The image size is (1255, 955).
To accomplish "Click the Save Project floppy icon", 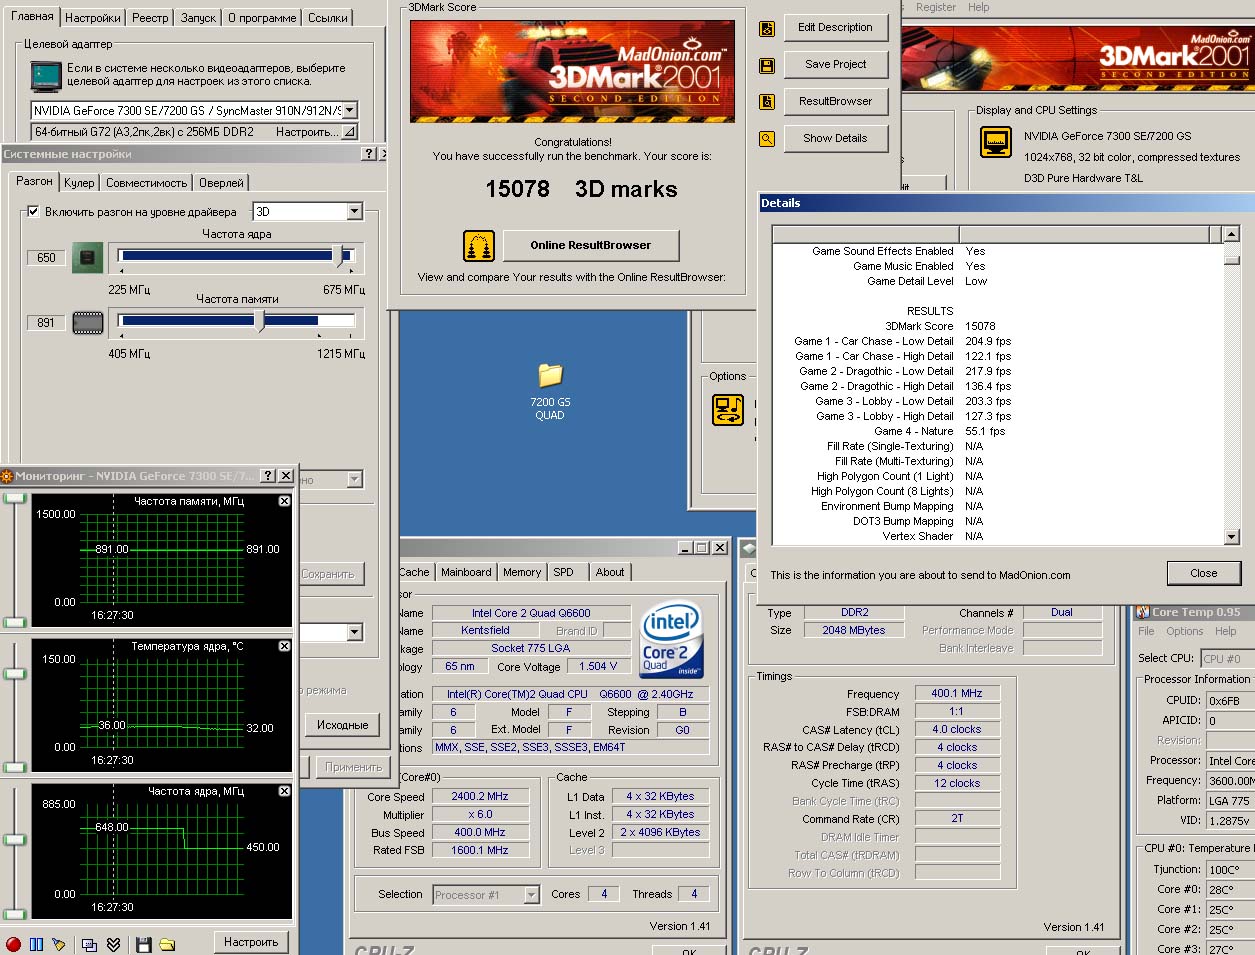I will tap(767, 66).
